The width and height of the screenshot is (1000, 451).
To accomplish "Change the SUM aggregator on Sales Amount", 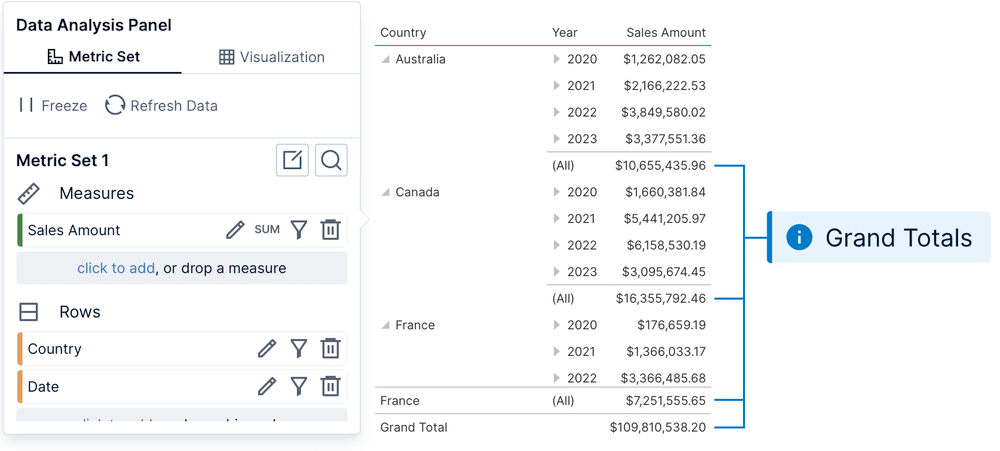I will 267,230.
